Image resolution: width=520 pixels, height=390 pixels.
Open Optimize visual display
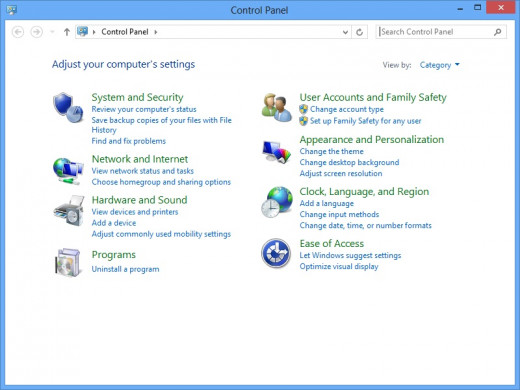(339, 267)
